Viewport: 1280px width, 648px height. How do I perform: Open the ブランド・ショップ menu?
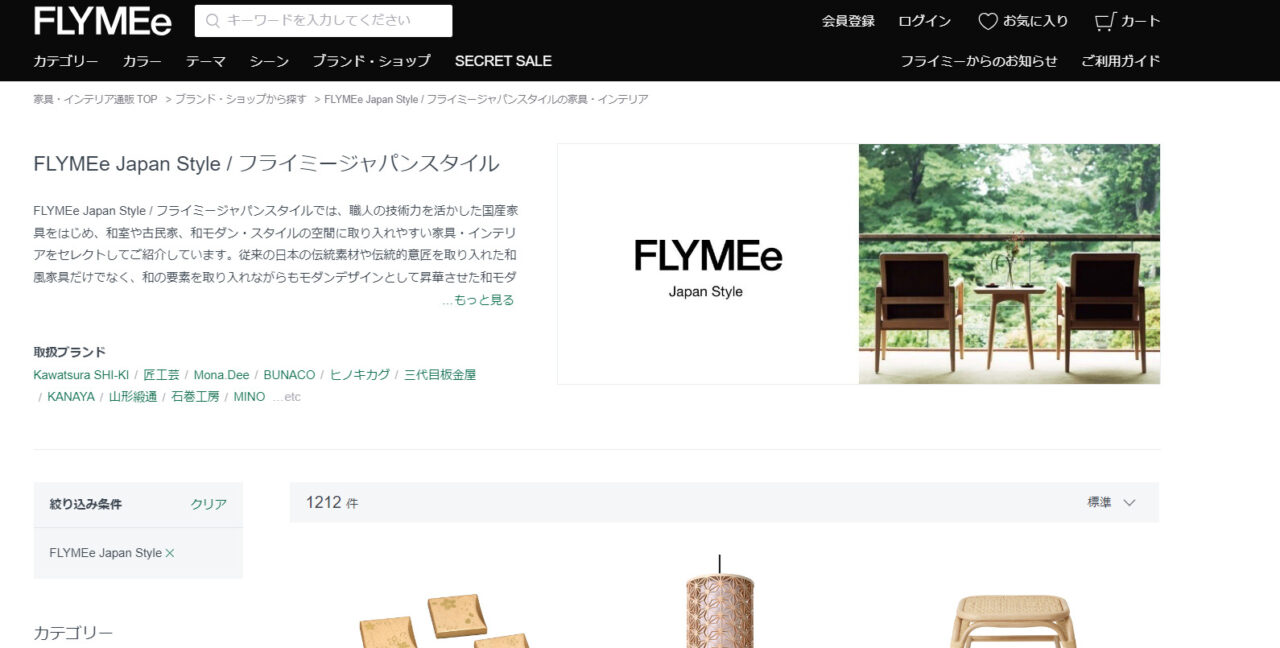(371, 61)
